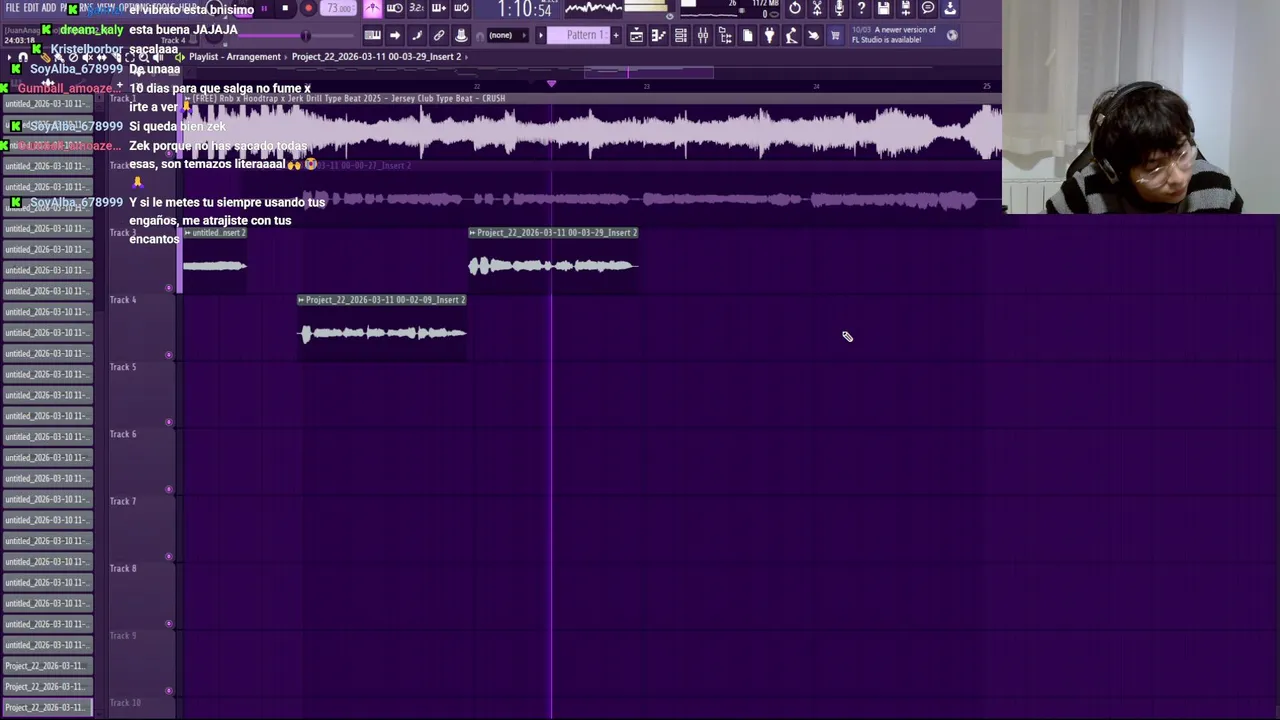This screenshot has width=1280, height=720.
Task: Open the Channel rack
Action: coord(681,36)
